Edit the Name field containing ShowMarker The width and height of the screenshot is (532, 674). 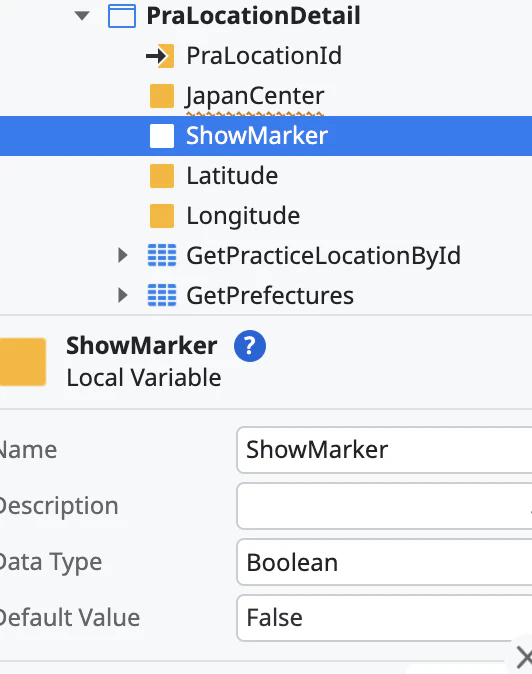(384, 450)
